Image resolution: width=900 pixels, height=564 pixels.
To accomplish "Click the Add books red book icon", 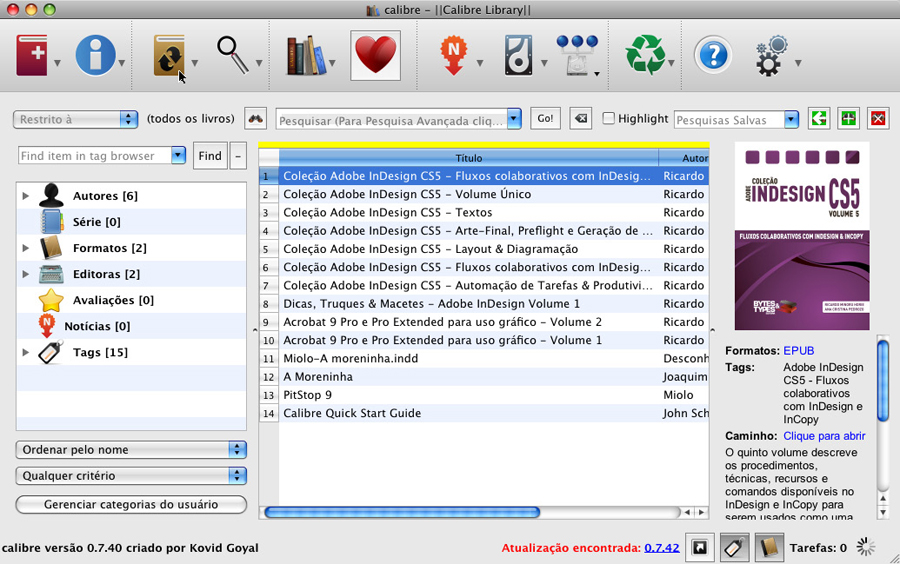I will pyautogui.click(x=32, y=55).
